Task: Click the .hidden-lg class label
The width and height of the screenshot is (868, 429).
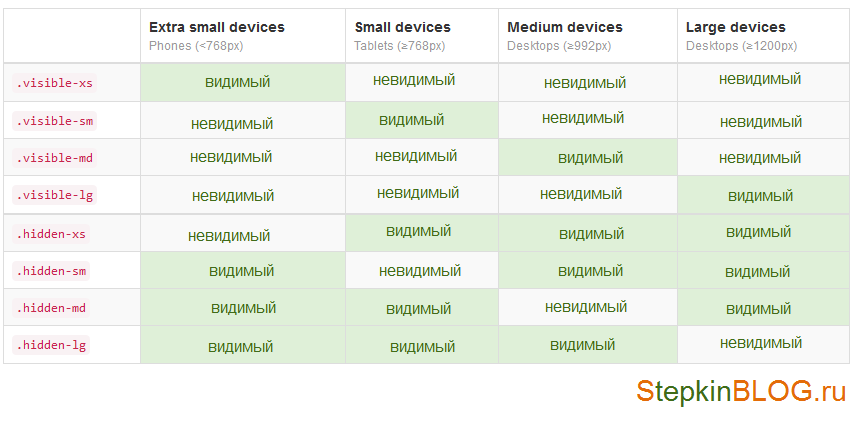Action: (x=51, y=345)
